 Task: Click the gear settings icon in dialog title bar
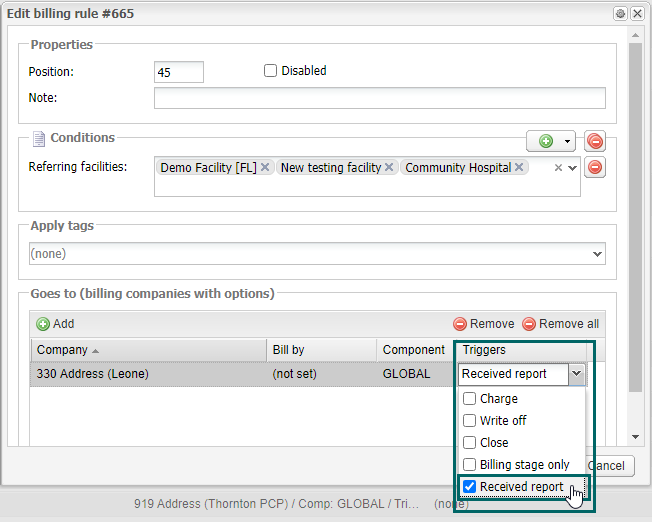(620, 14)
